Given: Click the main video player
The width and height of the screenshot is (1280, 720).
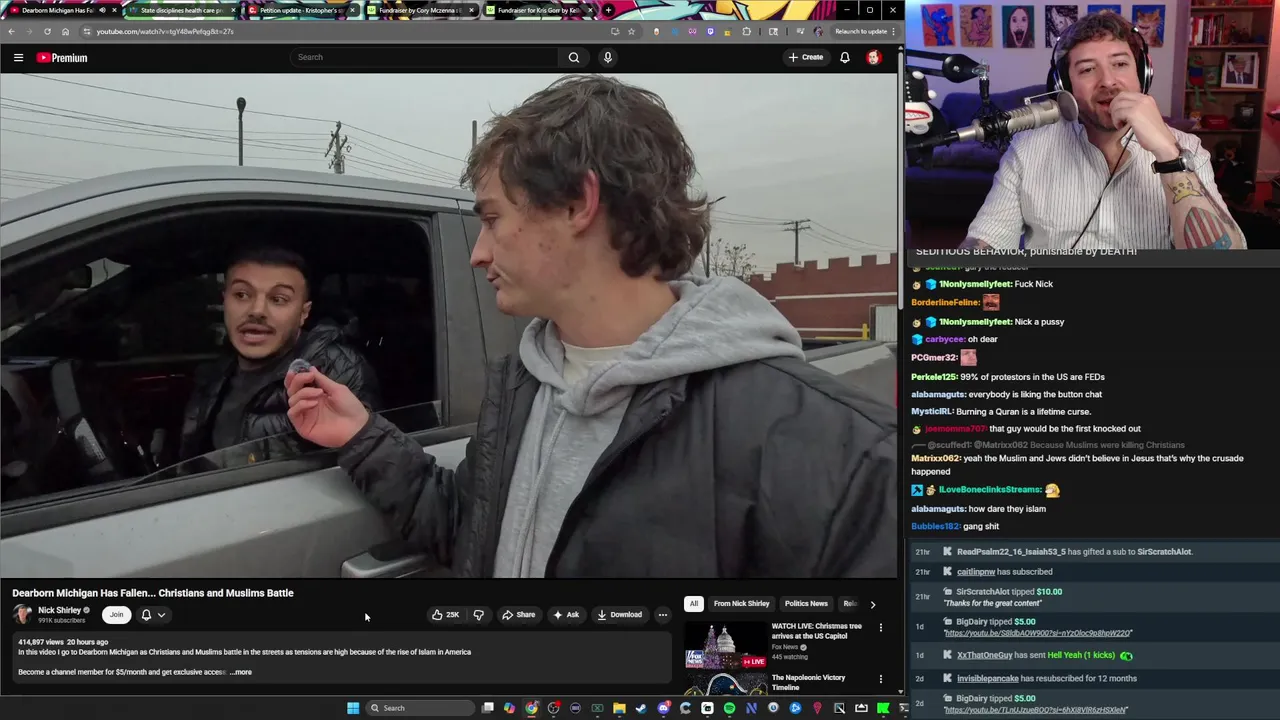Looking at the screenshot, I should coord(449,326).
